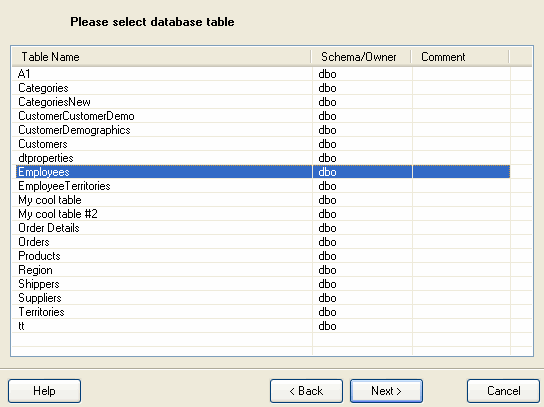This screenshot has width=544, height=407.
Task: Sort by the Table Name column header
Action: pyautogui.click(x=161, y=57)
